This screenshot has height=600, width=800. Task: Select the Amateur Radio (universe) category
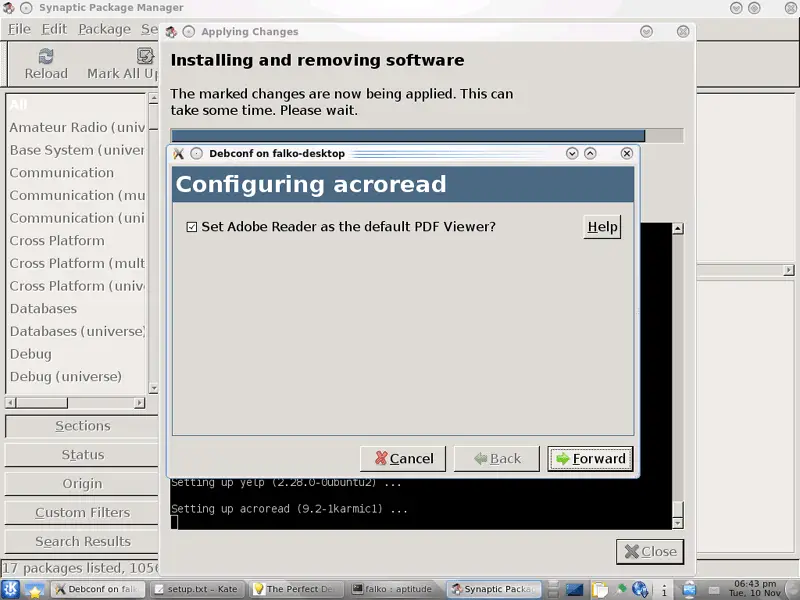[77, 128]
